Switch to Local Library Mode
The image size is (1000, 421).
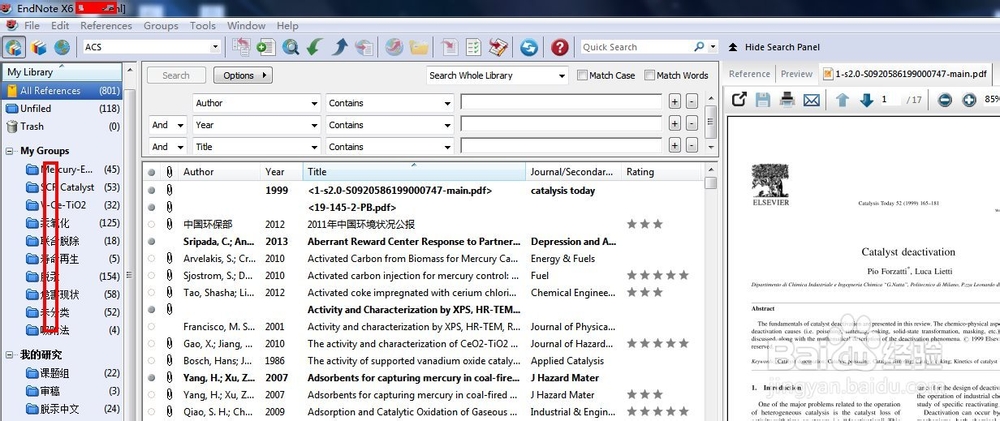[x=14, y=47]
